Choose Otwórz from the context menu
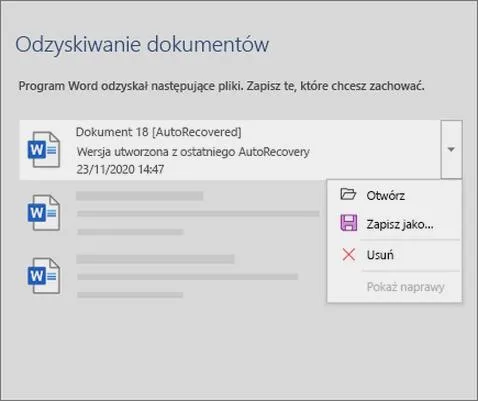The width and height of the screenshot is (478, 401). click(395, 195)
